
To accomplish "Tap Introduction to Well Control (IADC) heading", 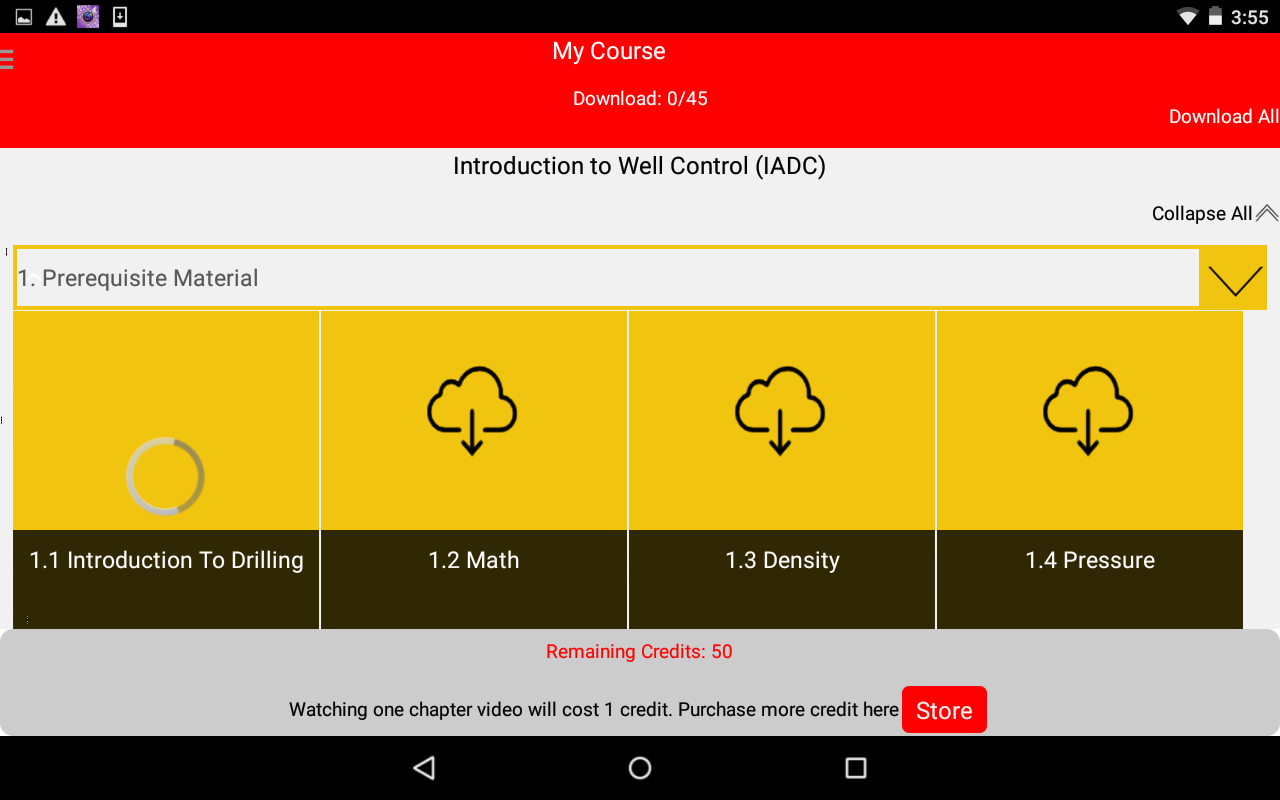I will click(639, 166).
